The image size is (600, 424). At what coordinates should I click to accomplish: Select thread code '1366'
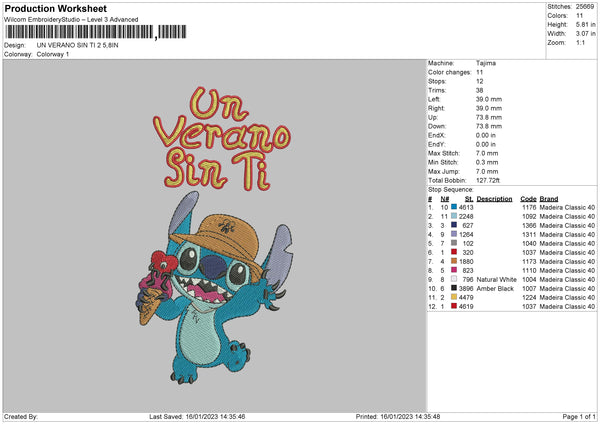tap(529, 225)
